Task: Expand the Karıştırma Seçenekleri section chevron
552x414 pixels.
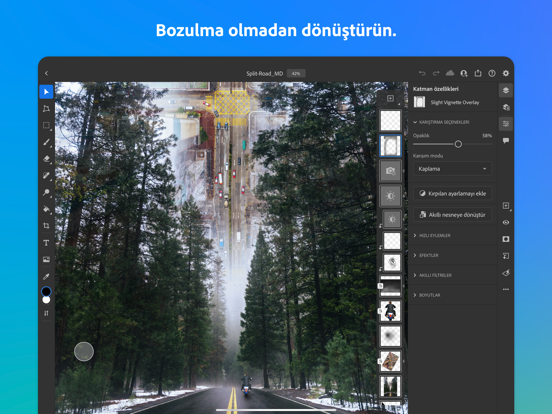Action: pyautogui.click(x=415, y=122)
